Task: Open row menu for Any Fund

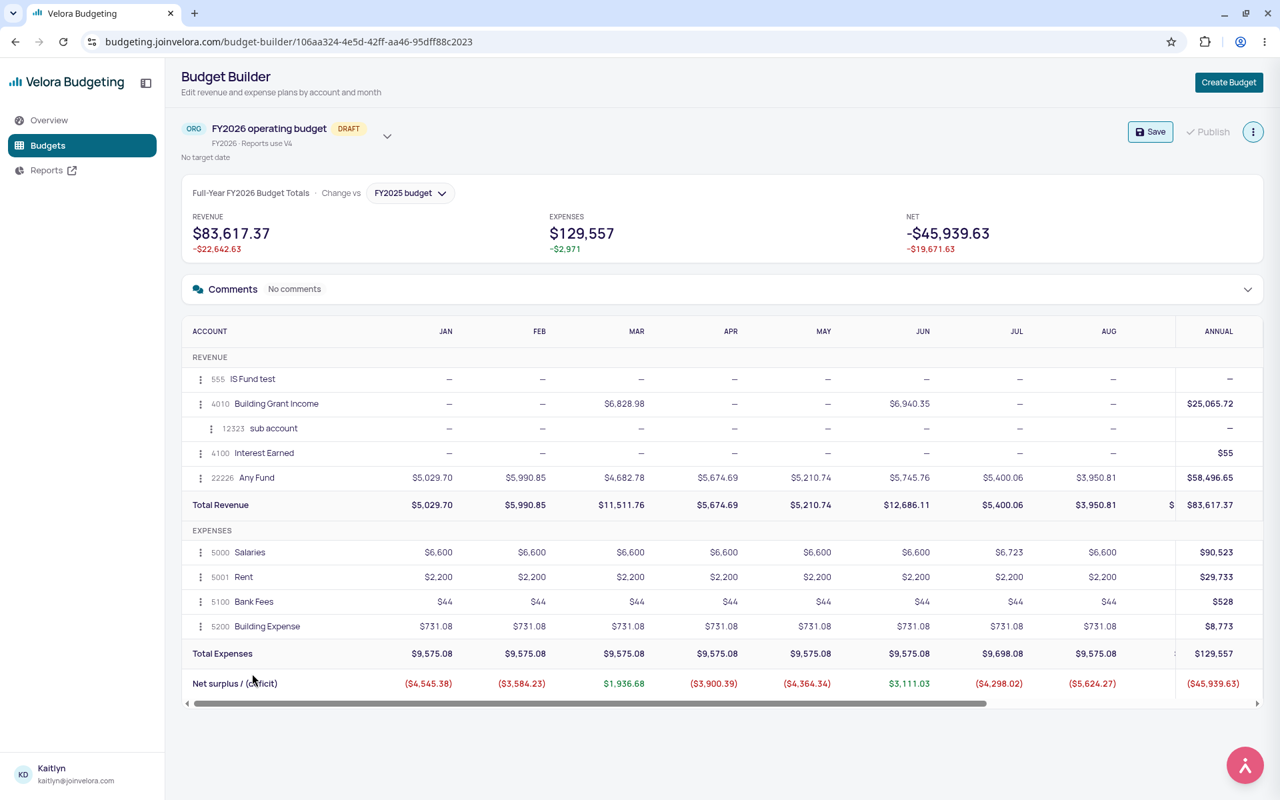Action: [x=200, y=478]
